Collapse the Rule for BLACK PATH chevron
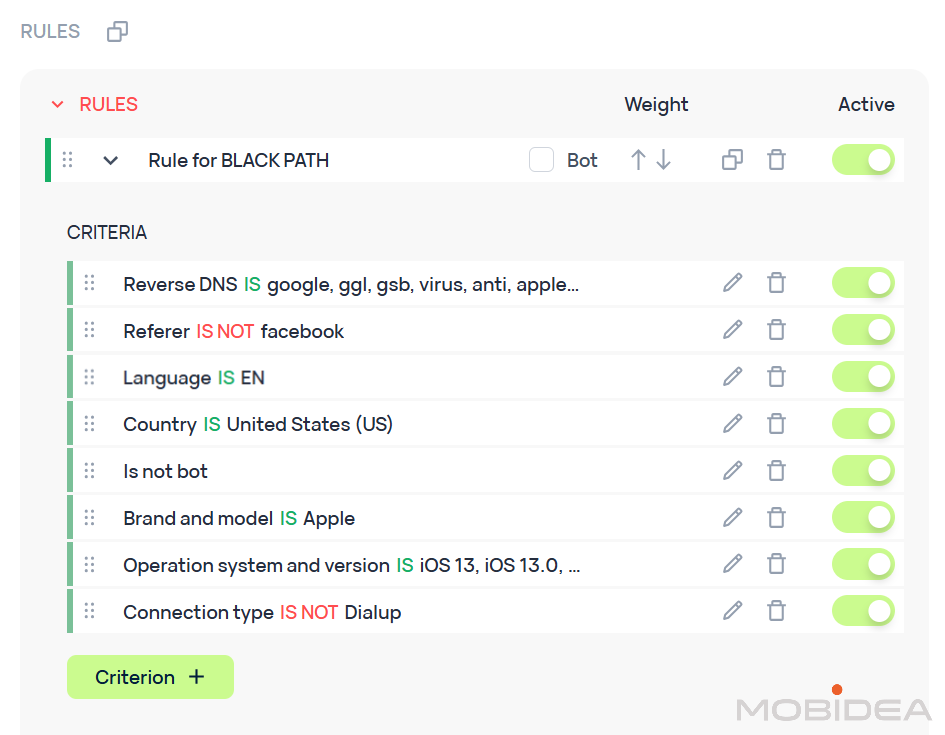945x735 pixels. pos(111,160)
